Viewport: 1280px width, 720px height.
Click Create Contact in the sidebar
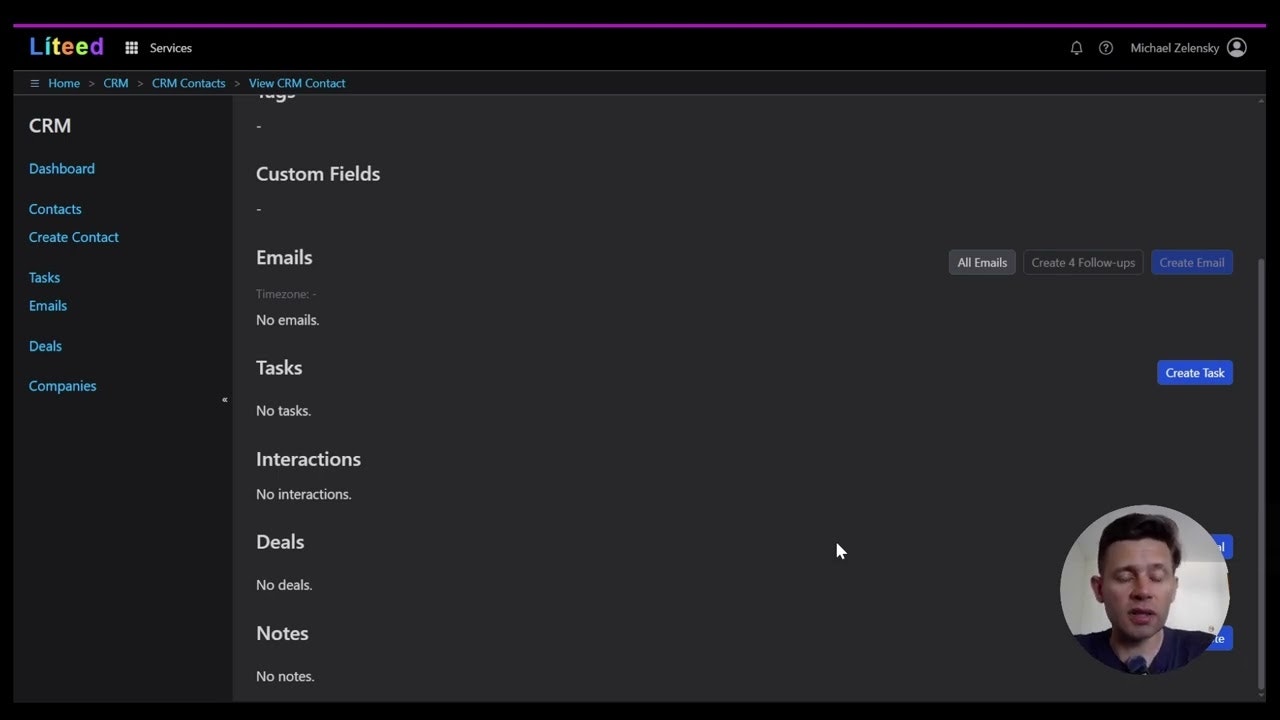[73, 237]
